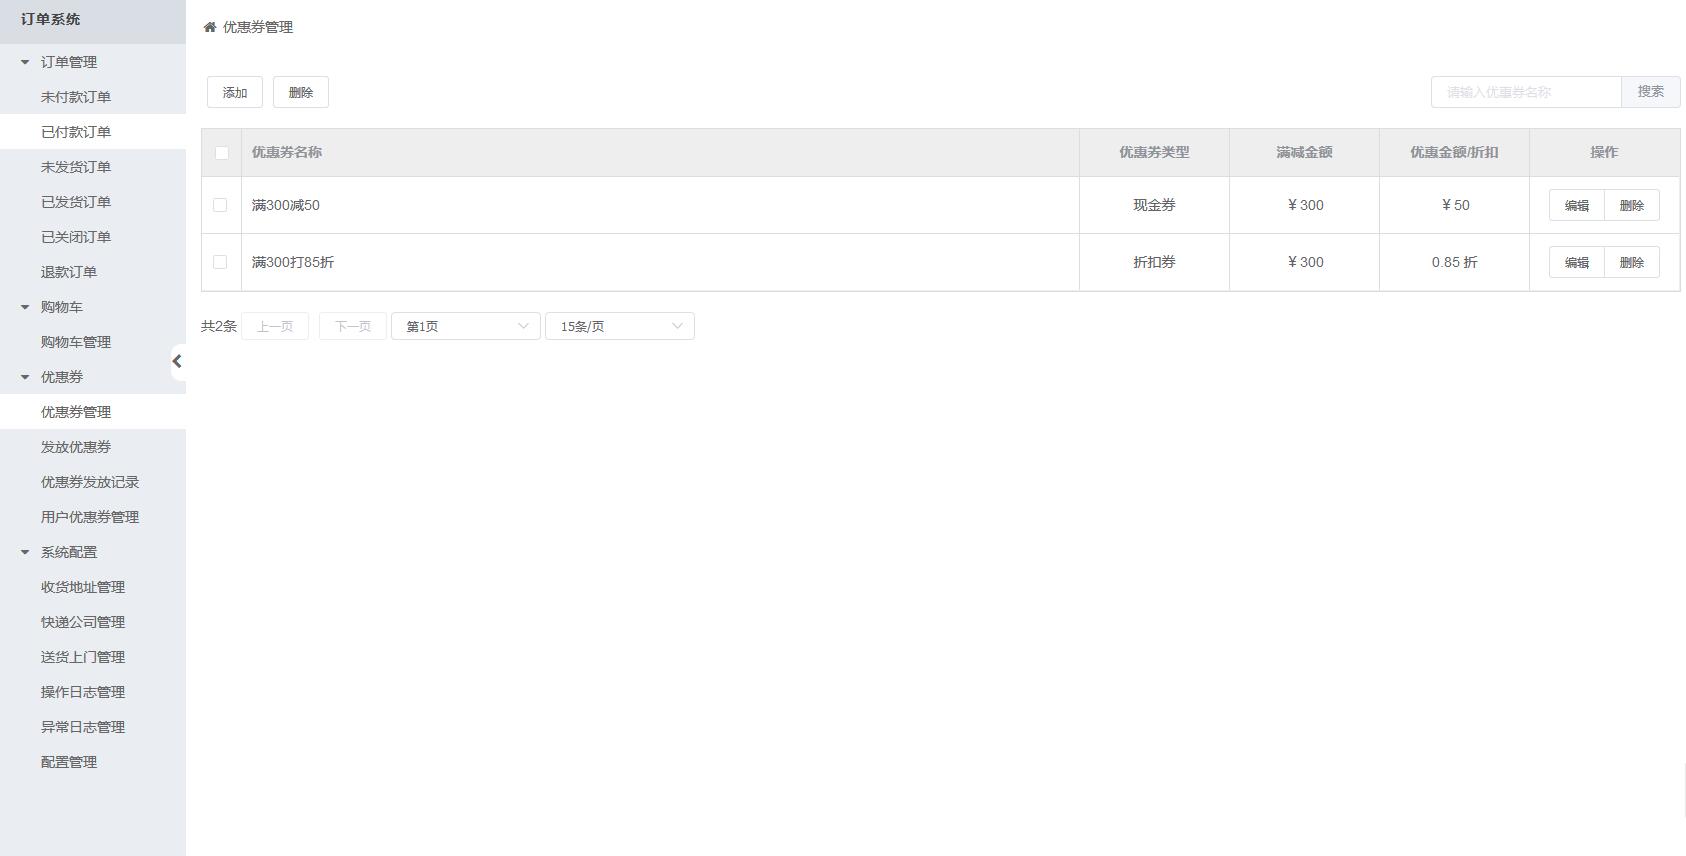1686x856 pixels.
Task: Check the 满300减50 row checkbox
Action: (220, 205)
